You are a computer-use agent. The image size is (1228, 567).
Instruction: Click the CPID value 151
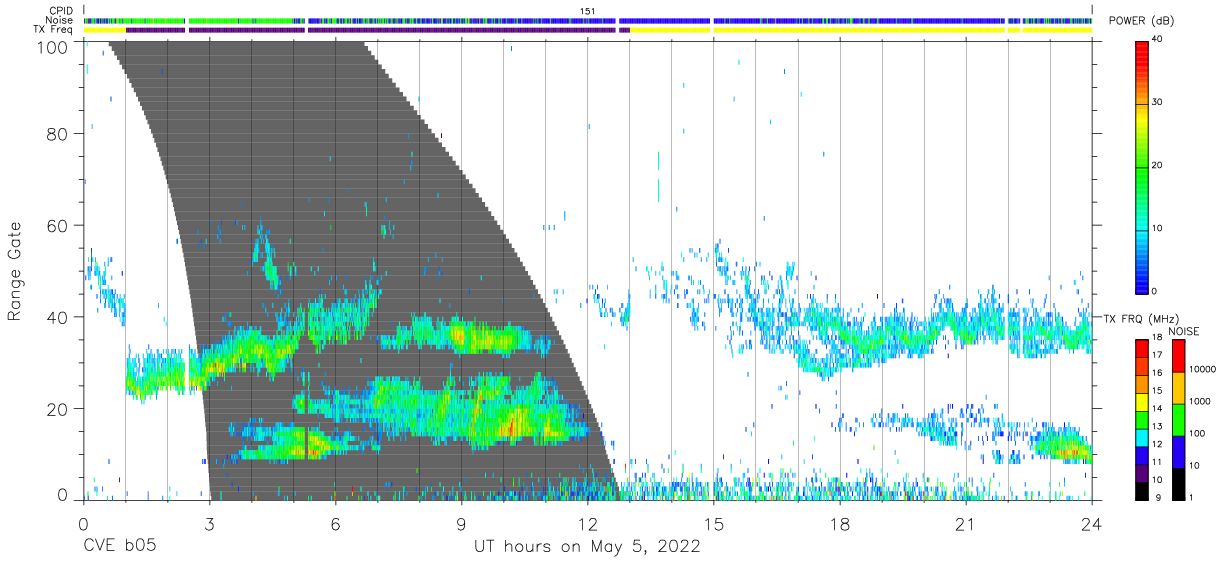point(588,11)
